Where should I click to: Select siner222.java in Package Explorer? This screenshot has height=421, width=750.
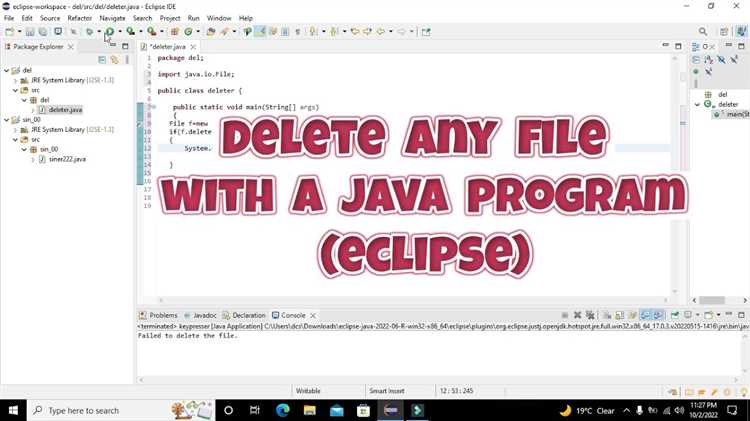click(x=67, y=159)
